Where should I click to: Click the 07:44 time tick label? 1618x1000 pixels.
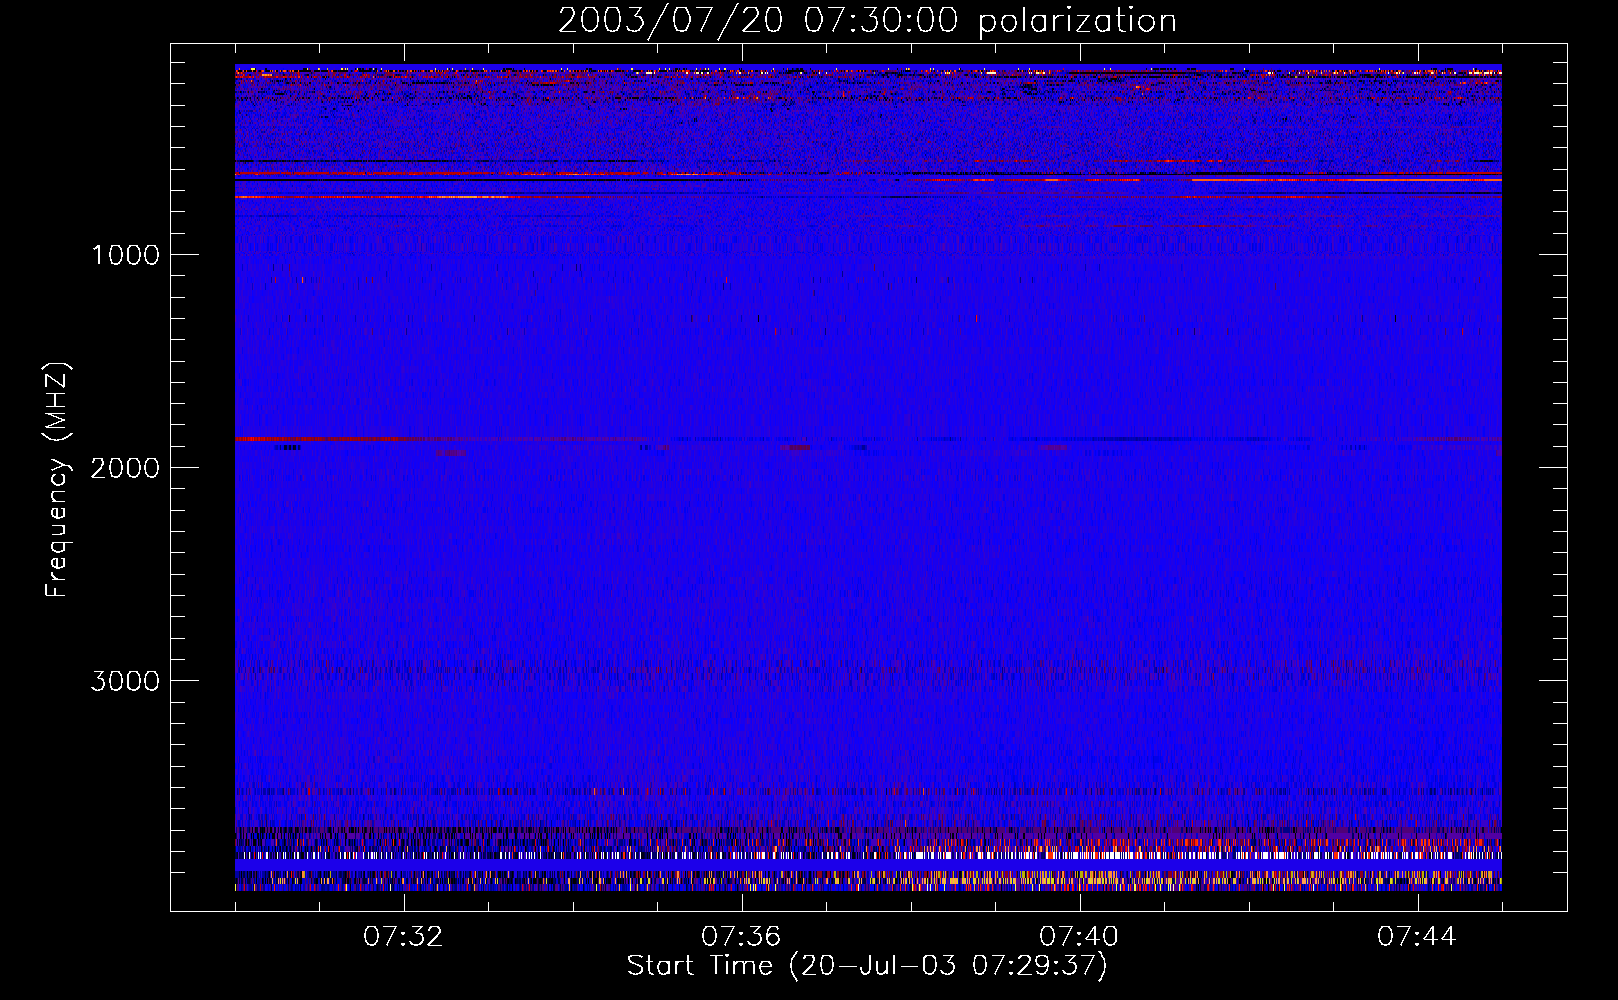coord(1417,937)
